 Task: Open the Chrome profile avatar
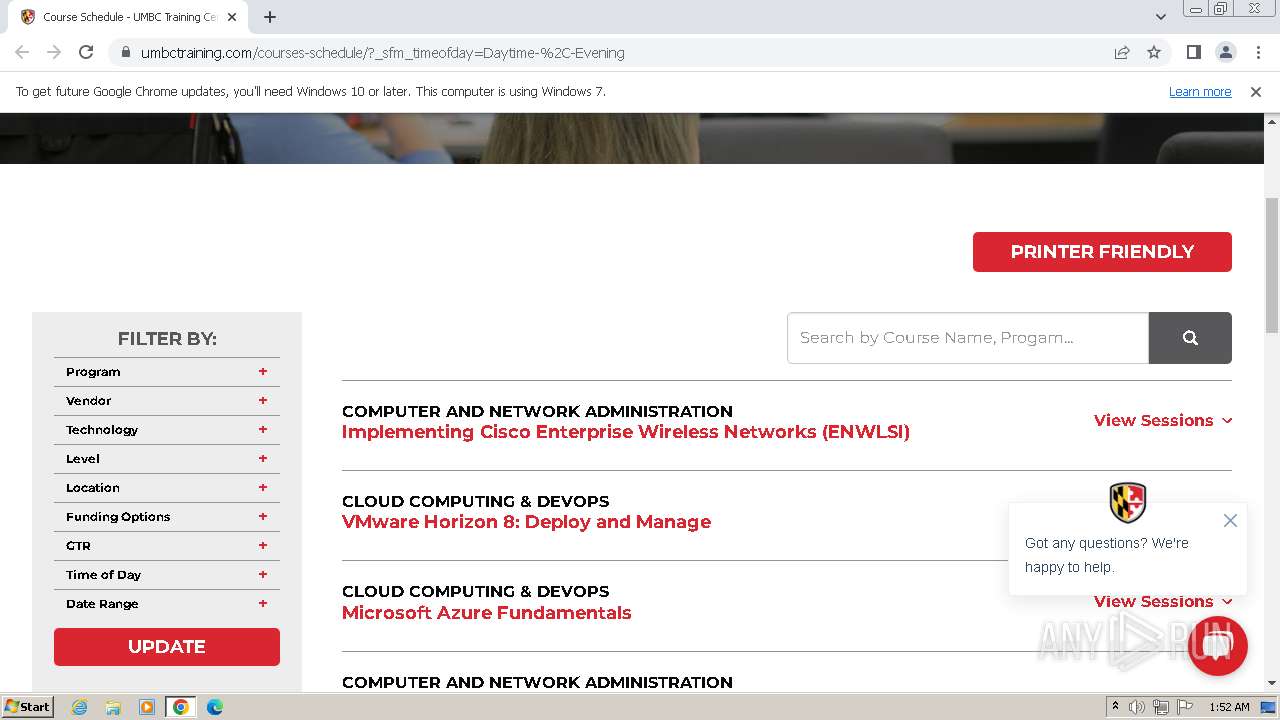click(x=1225, y=52)
